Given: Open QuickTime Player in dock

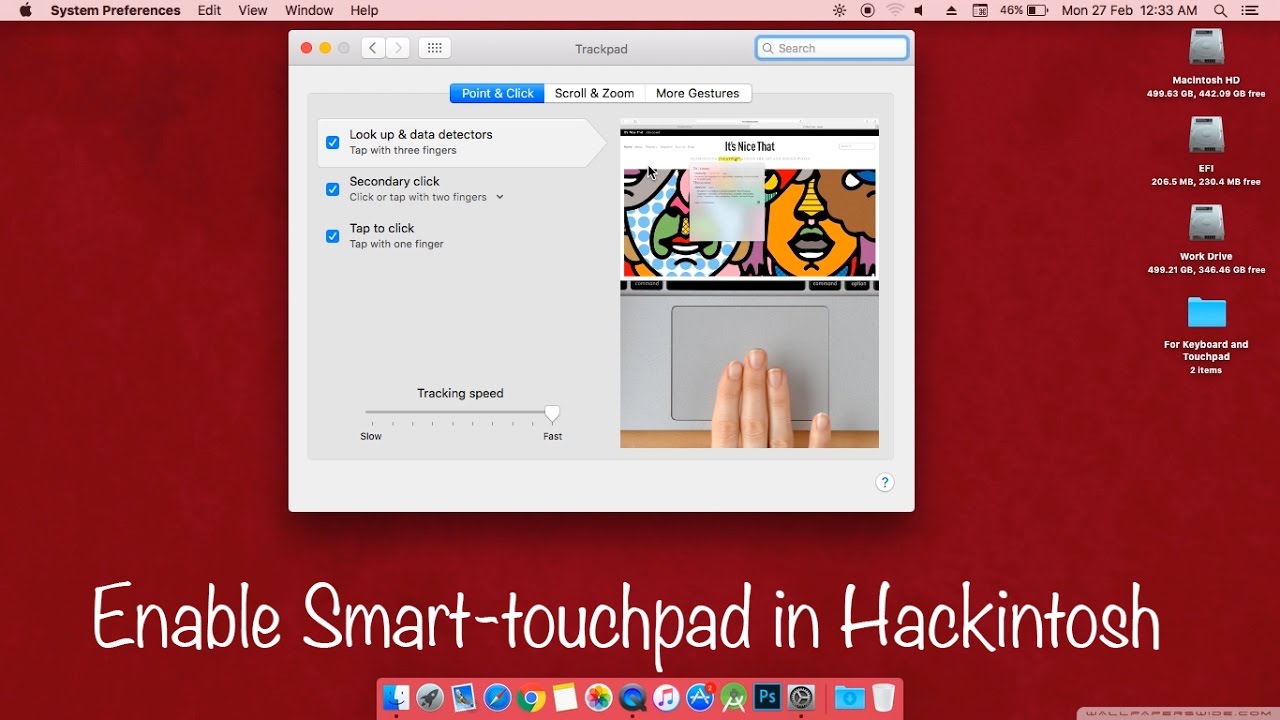Looking at the screenshot, I should click(632, 697).
